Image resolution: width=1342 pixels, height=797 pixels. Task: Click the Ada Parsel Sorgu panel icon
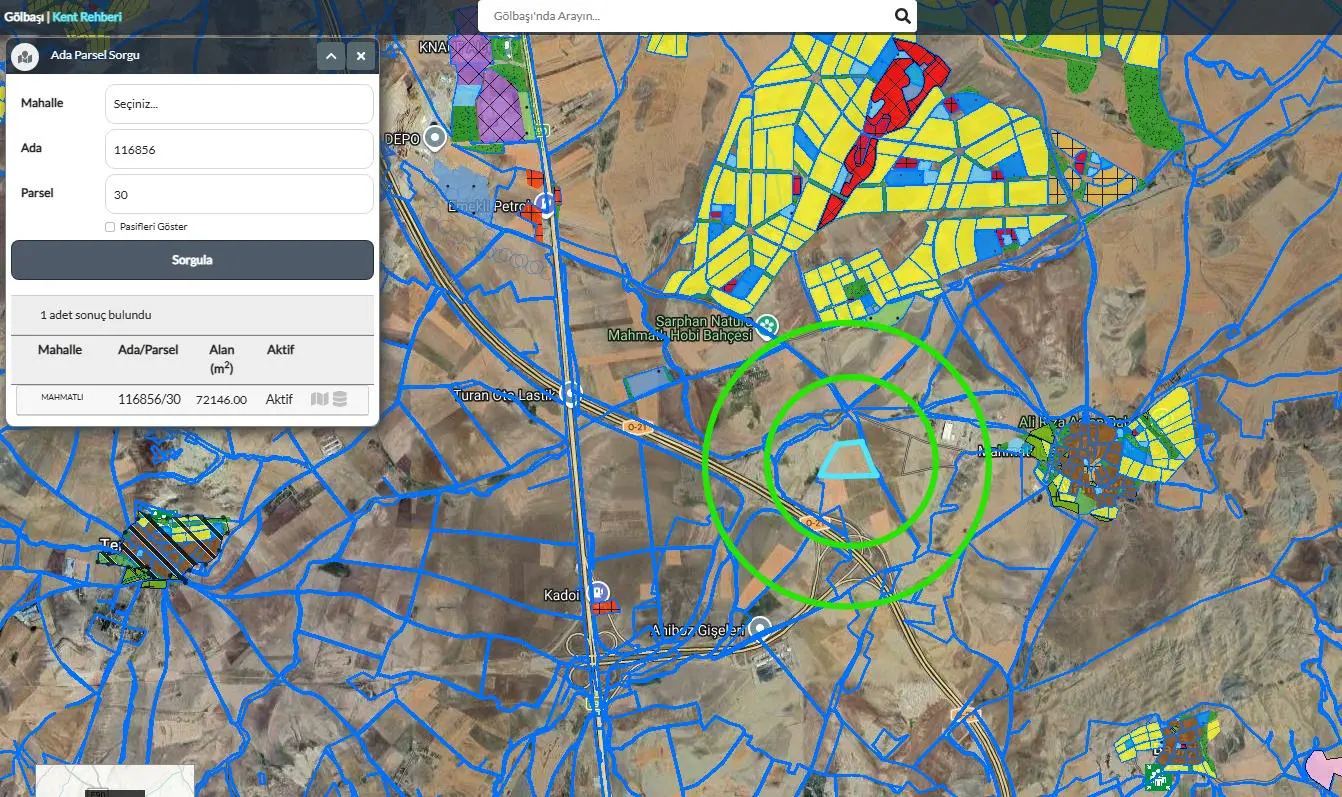click(25, 56)
